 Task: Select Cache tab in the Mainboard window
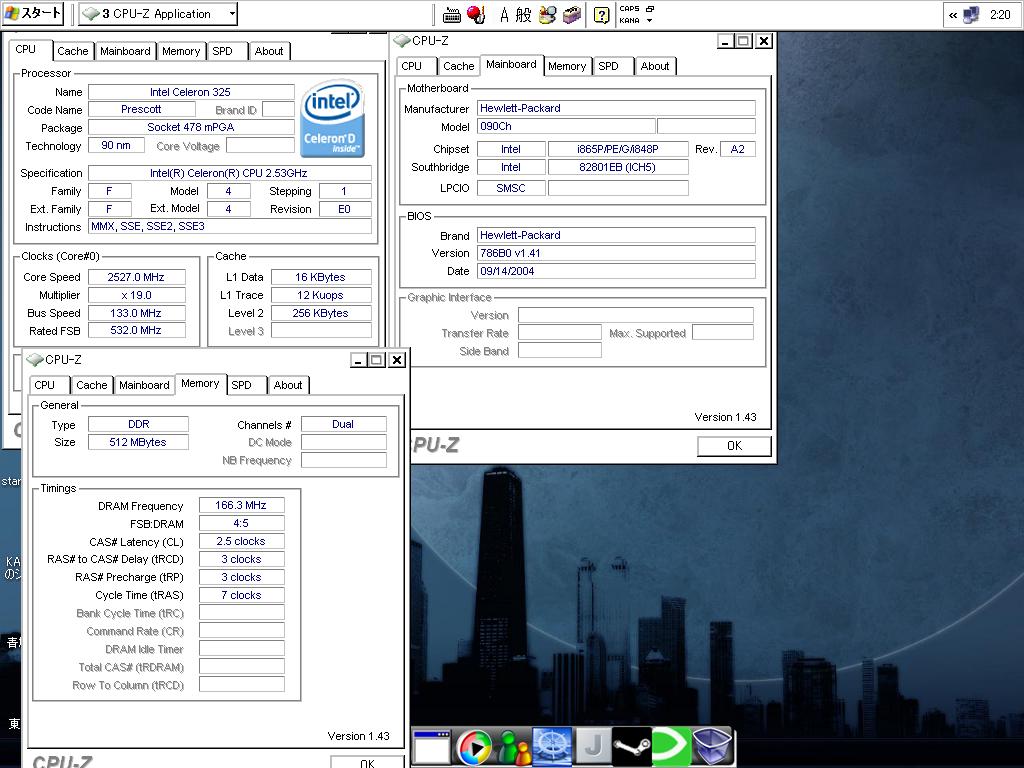tap(458, 66)
